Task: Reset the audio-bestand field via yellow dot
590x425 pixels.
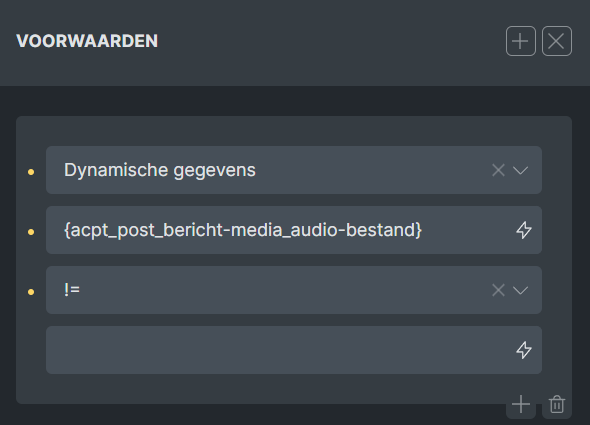Action: coord(31,232)
